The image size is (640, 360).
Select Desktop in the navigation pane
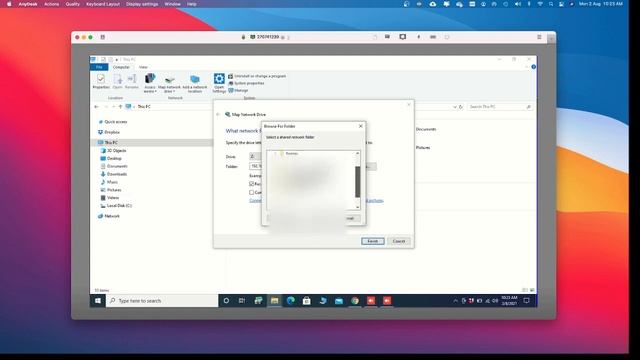(x=111, y=158)
